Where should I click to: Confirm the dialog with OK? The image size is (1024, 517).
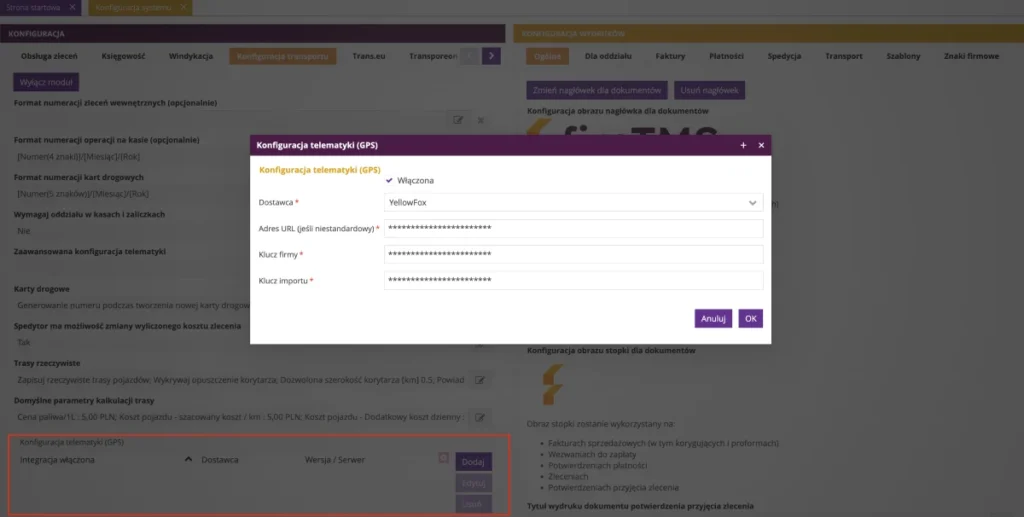coord(750,319)
